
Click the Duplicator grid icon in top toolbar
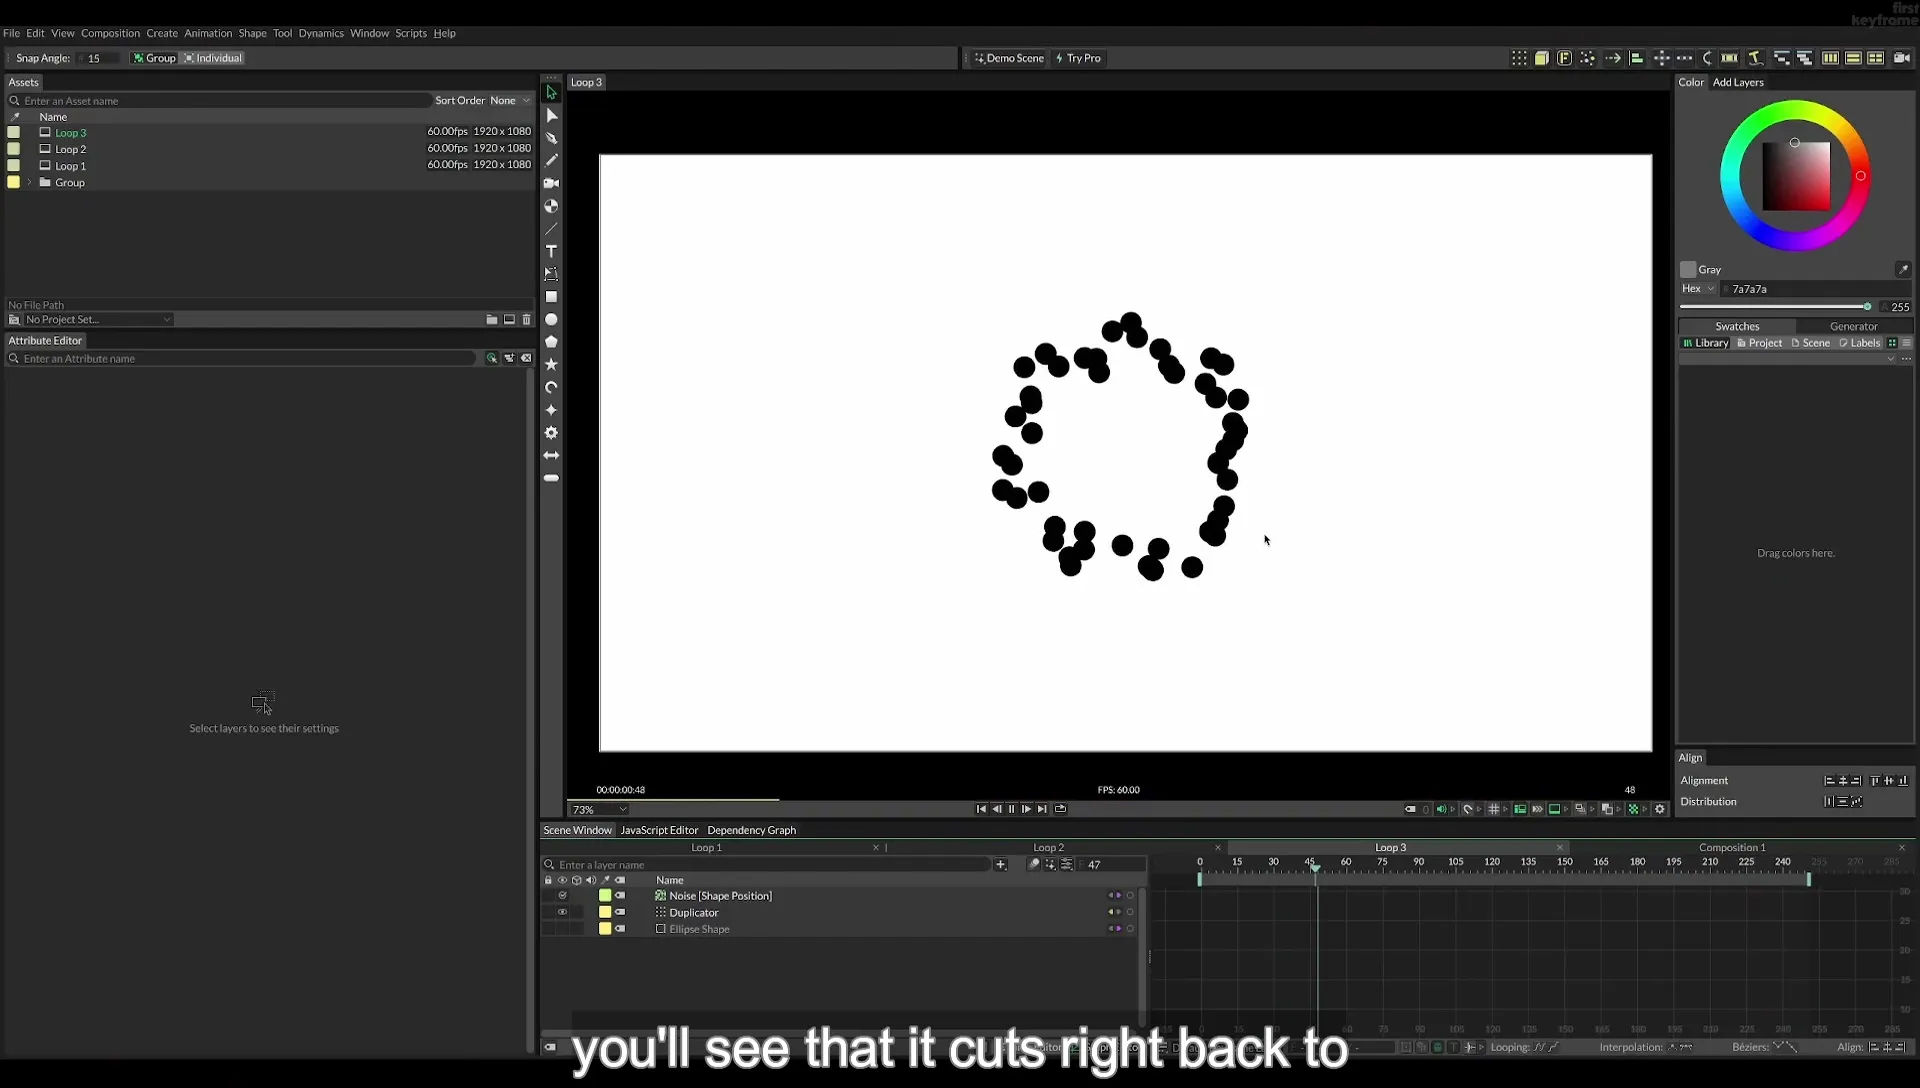pyautogui.click(x=1519, y=58)
